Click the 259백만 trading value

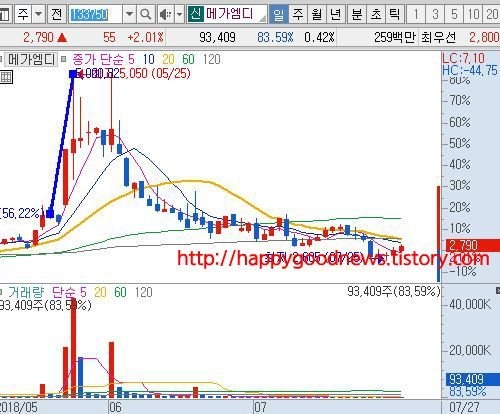pos(395,37)
